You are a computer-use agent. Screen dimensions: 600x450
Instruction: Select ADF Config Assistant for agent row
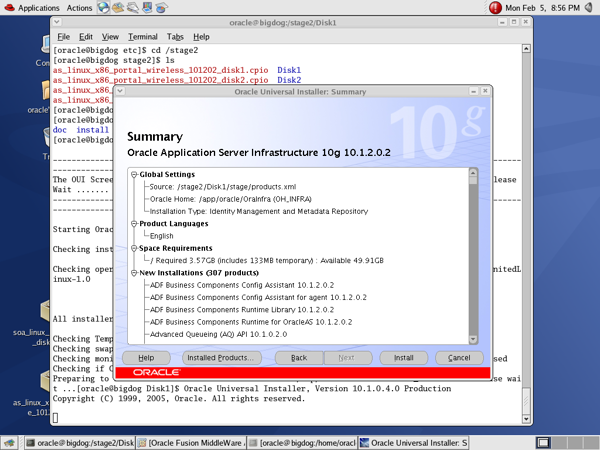point(258,297)
